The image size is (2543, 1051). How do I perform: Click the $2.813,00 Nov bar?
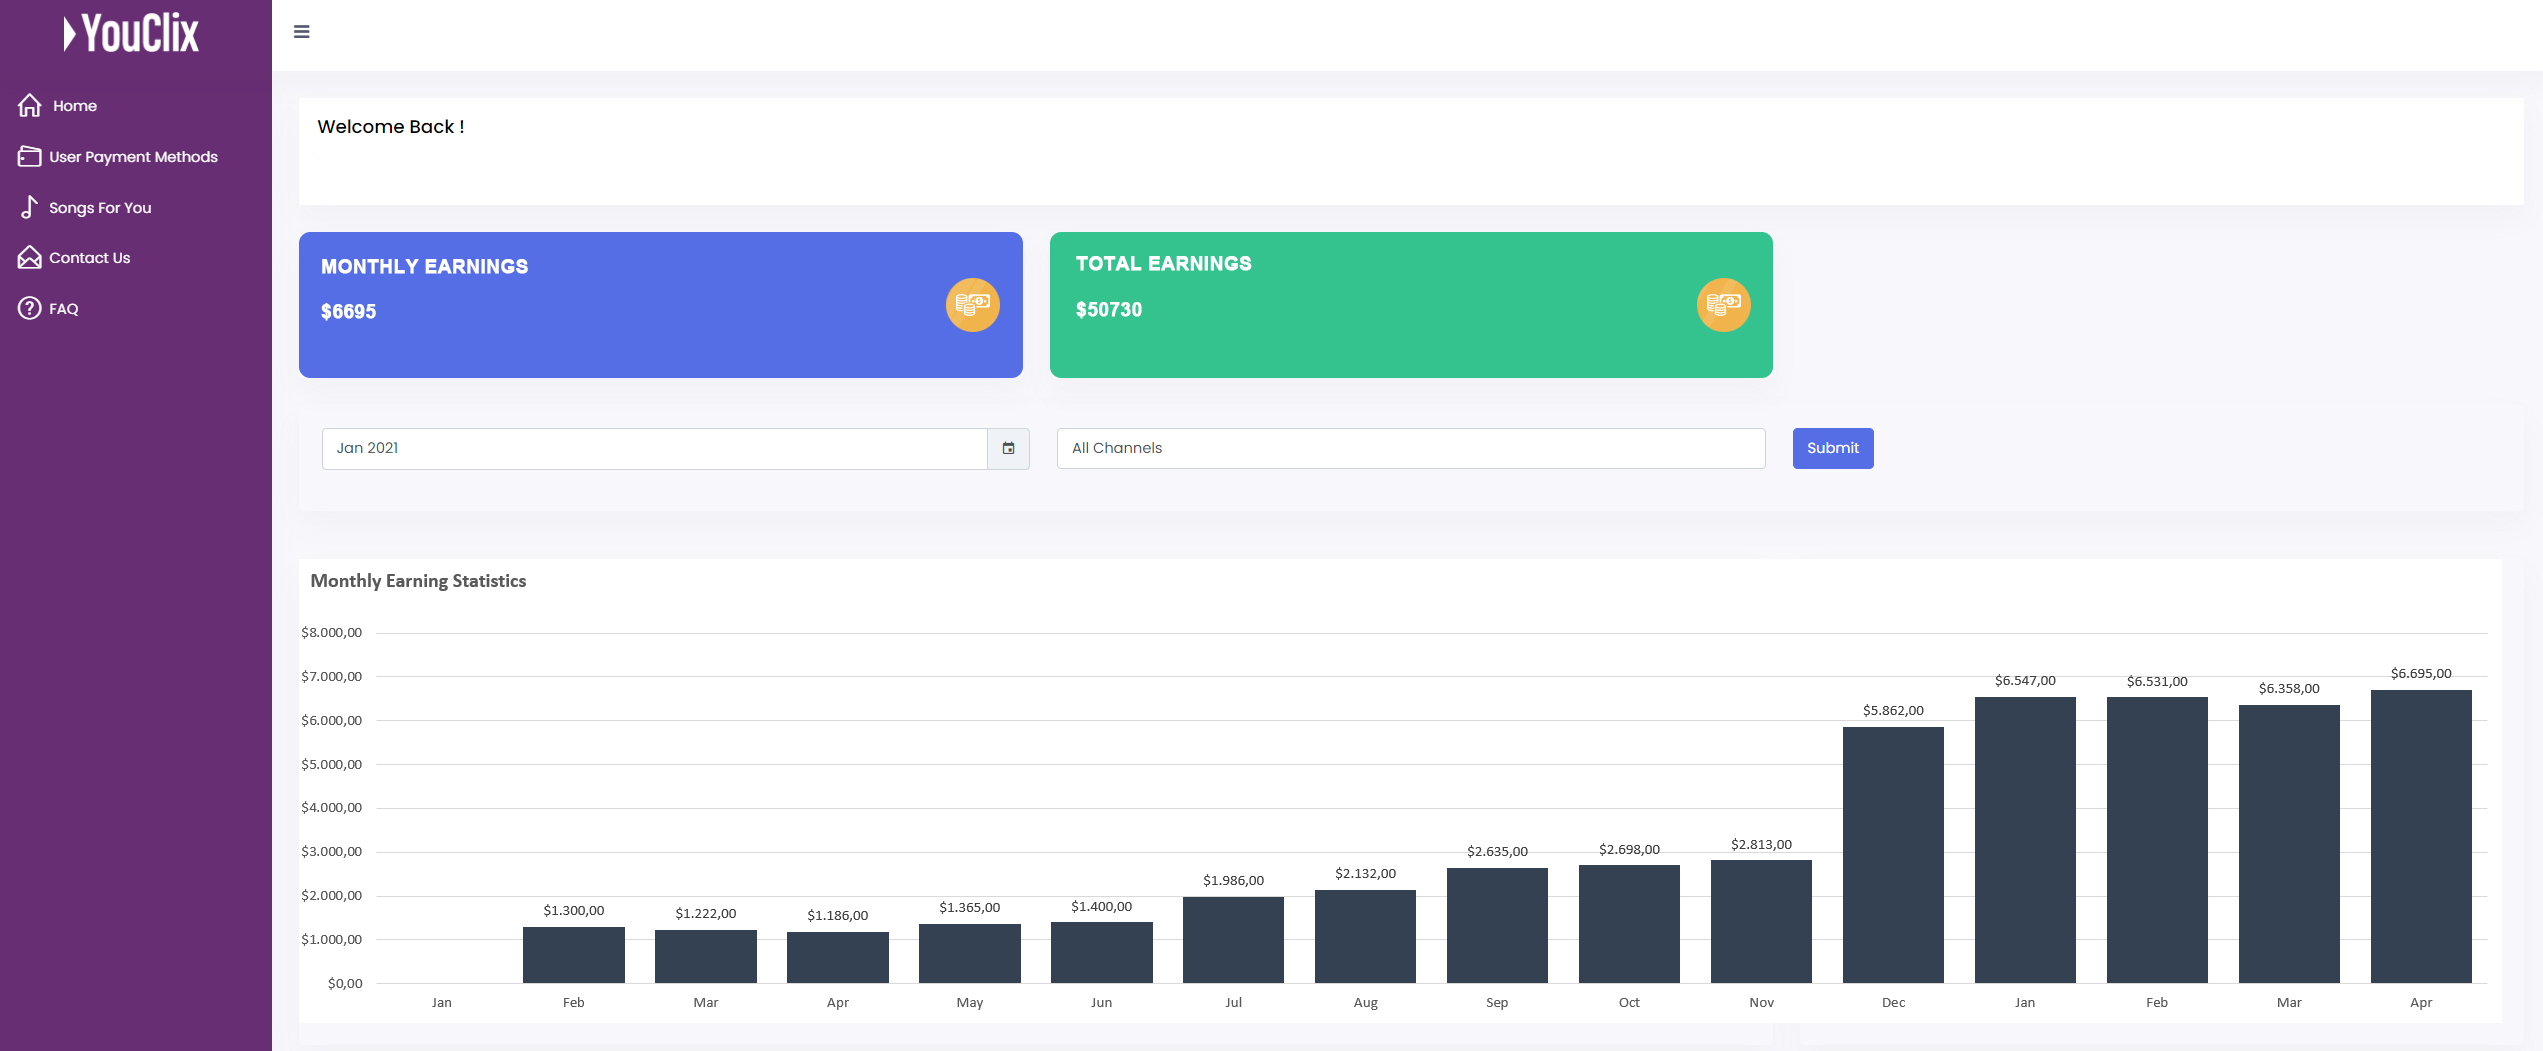point(1761,922)
